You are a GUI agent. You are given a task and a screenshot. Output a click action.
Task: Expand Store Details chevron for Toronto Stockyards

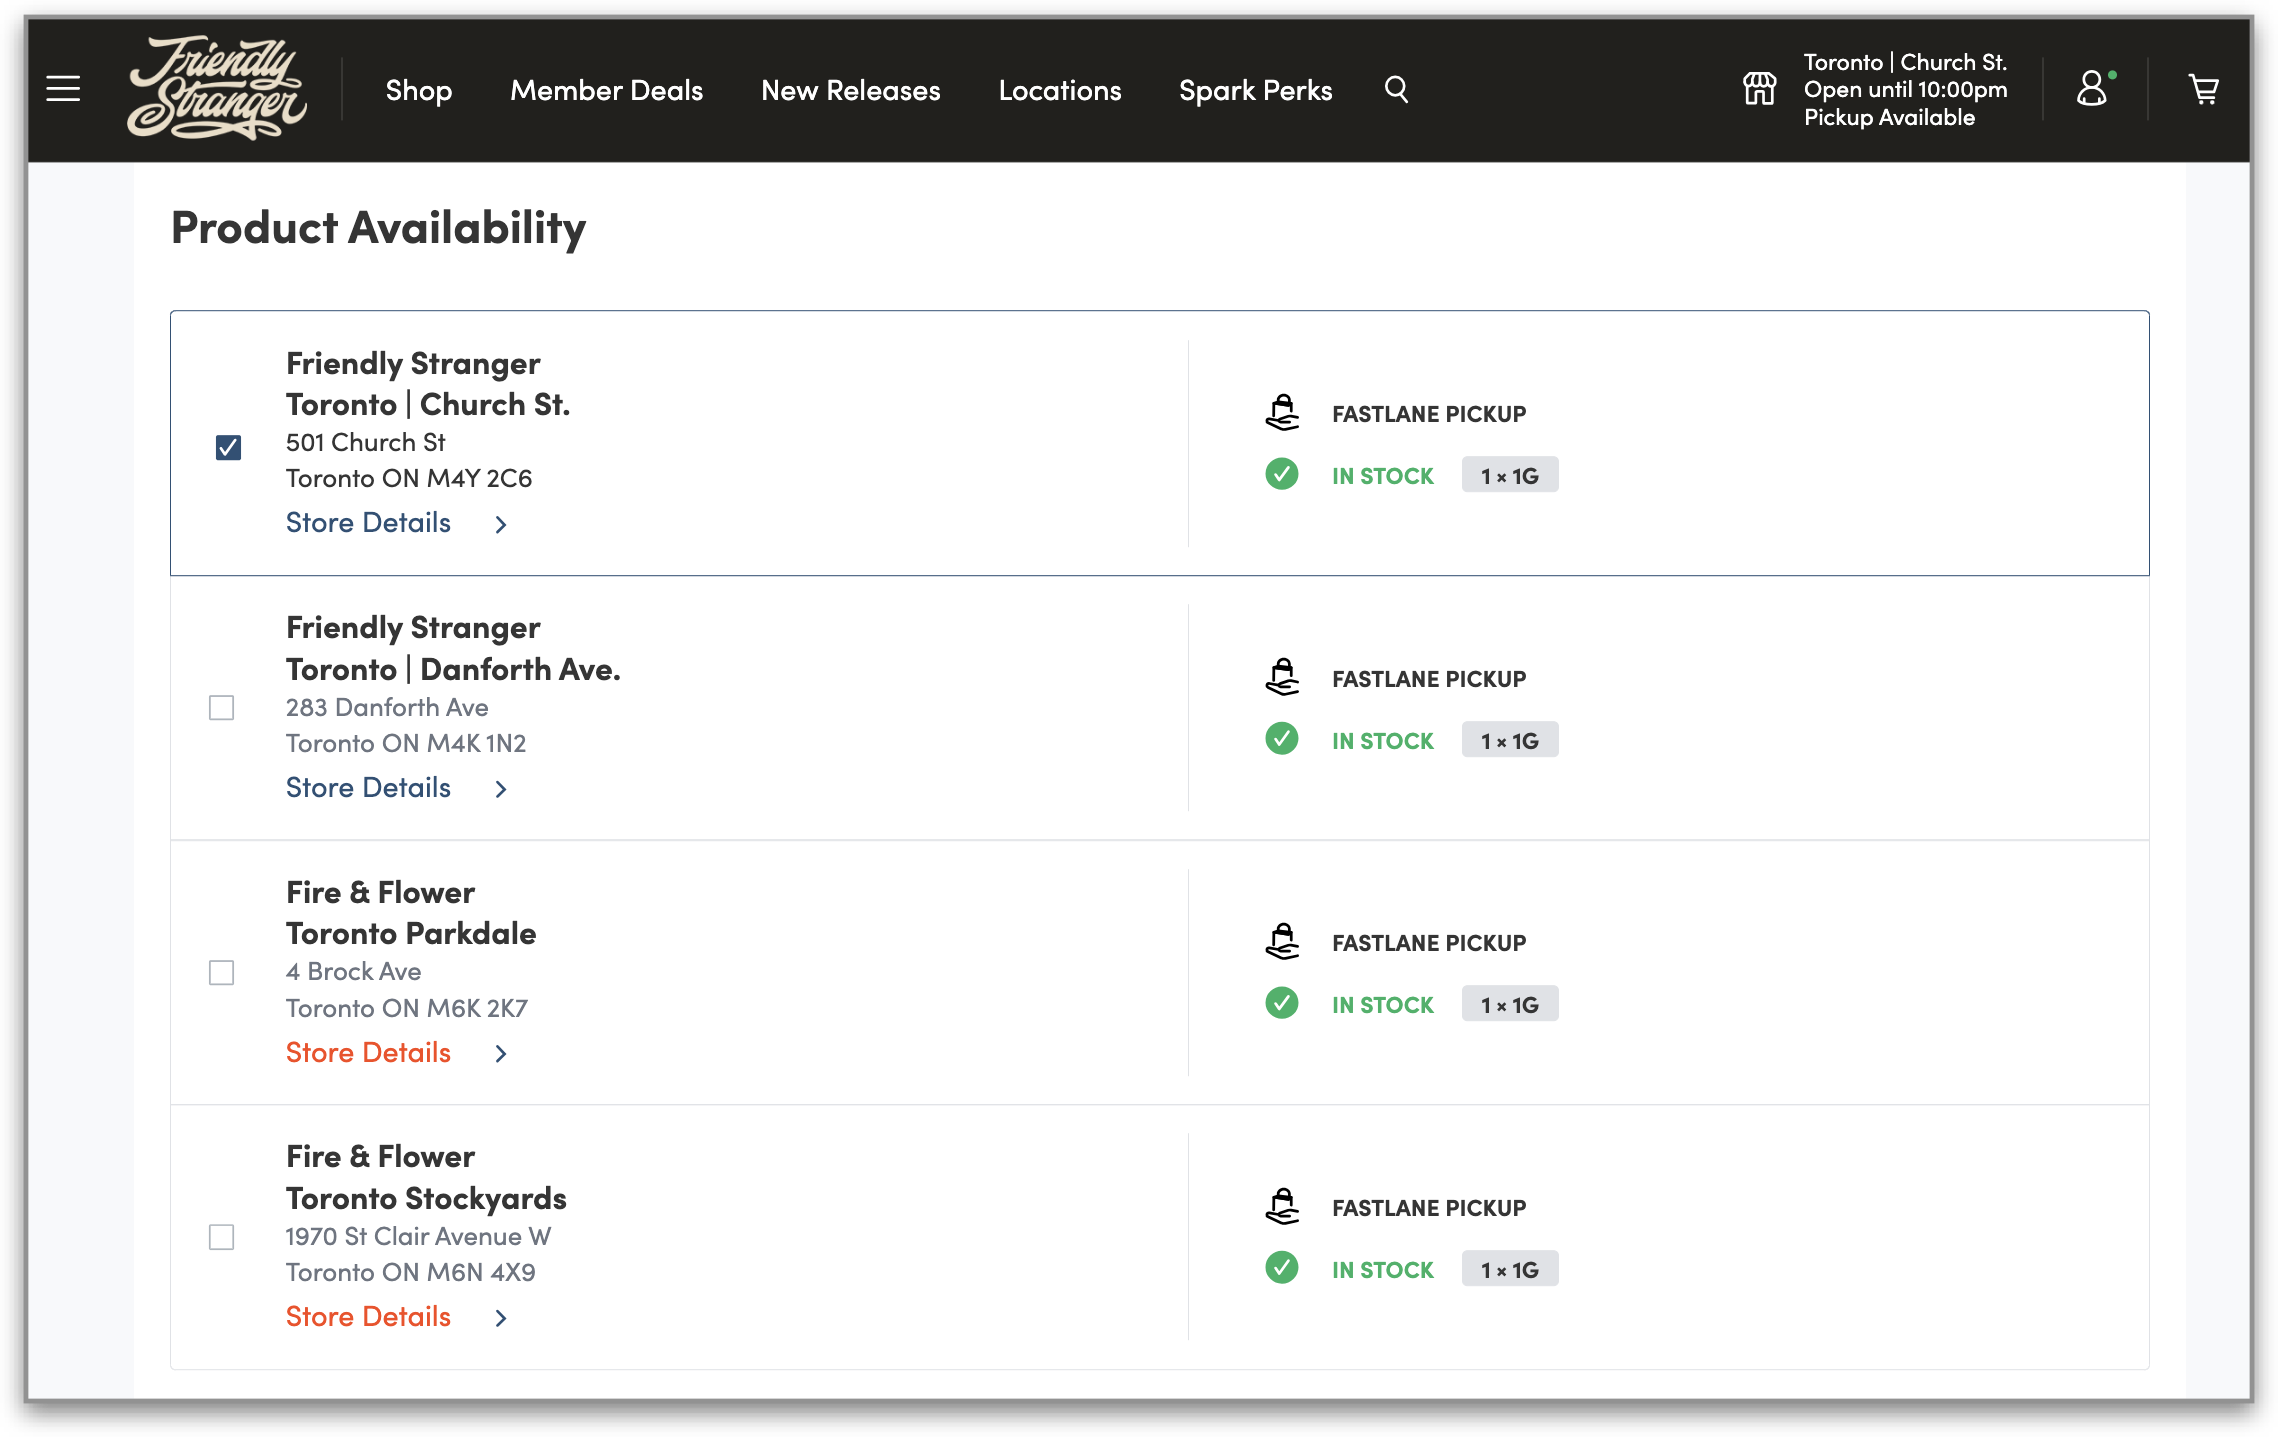501,1318
